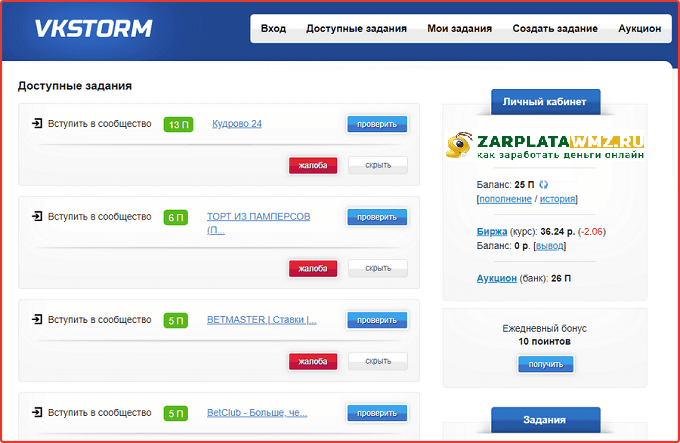Click жалоба under BETMASTER task
The image size is (680, 443).
(x=313, y=361)
